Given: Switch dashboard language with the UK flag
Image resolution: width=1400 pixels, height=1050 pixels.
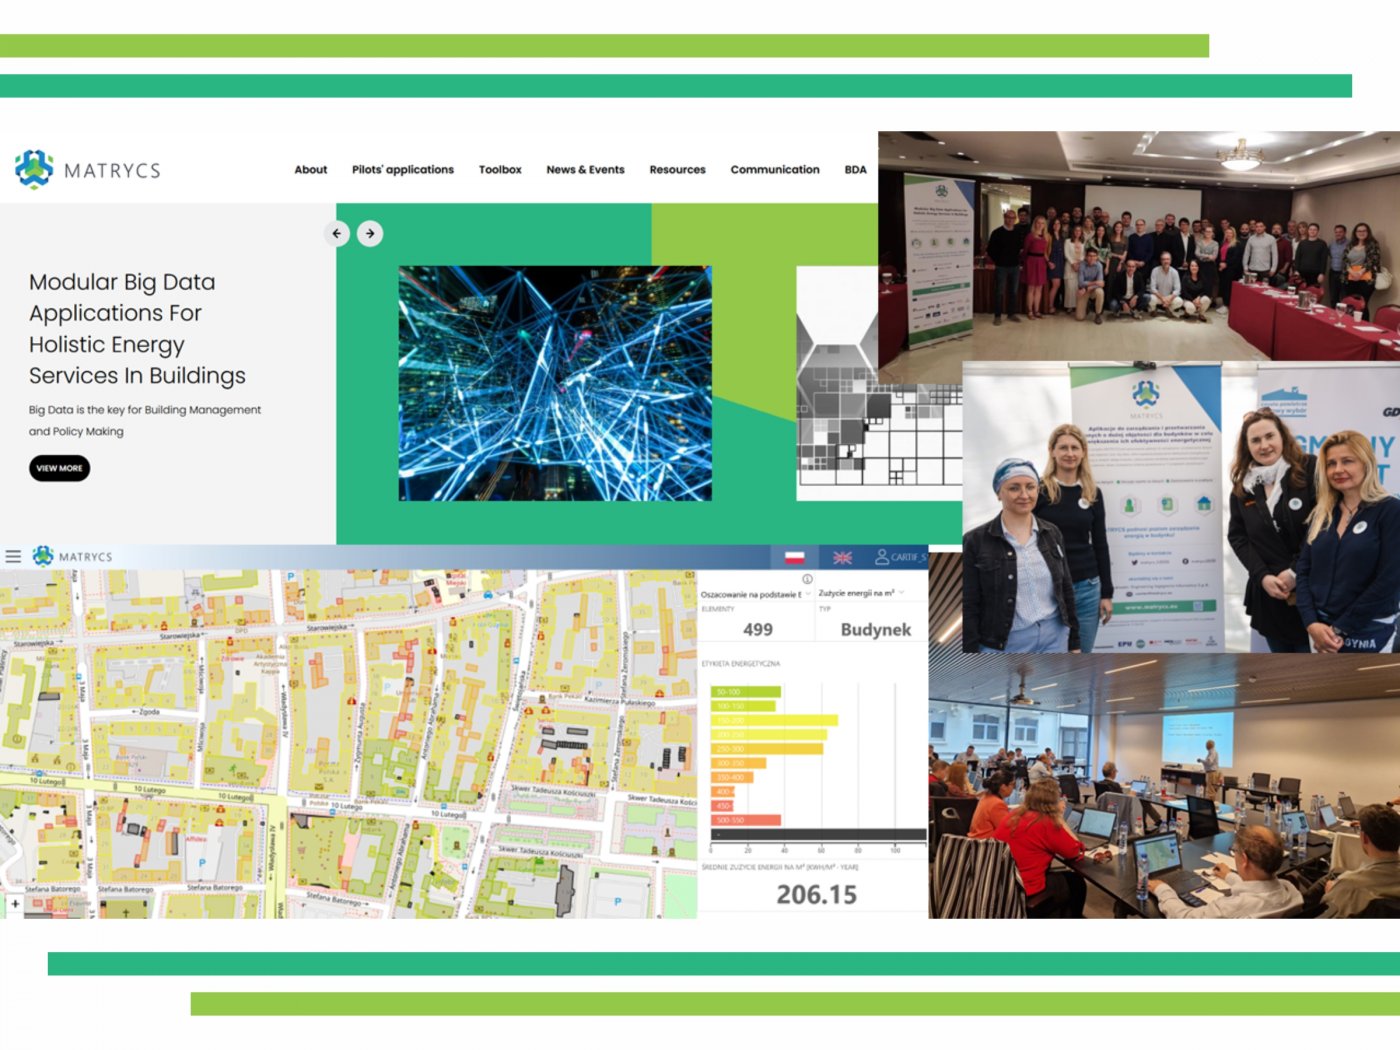Looking at the screenshot, I should pos(843,557).
